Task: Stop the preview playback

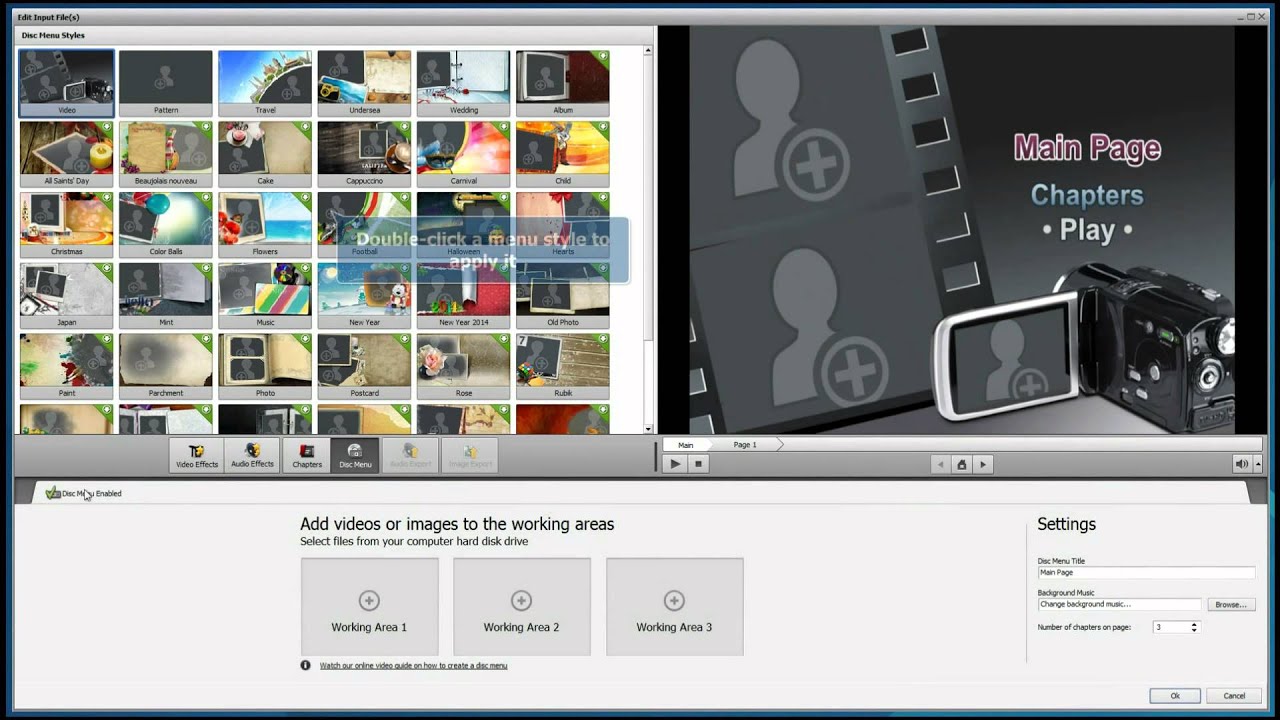Action: pos(699,464)
